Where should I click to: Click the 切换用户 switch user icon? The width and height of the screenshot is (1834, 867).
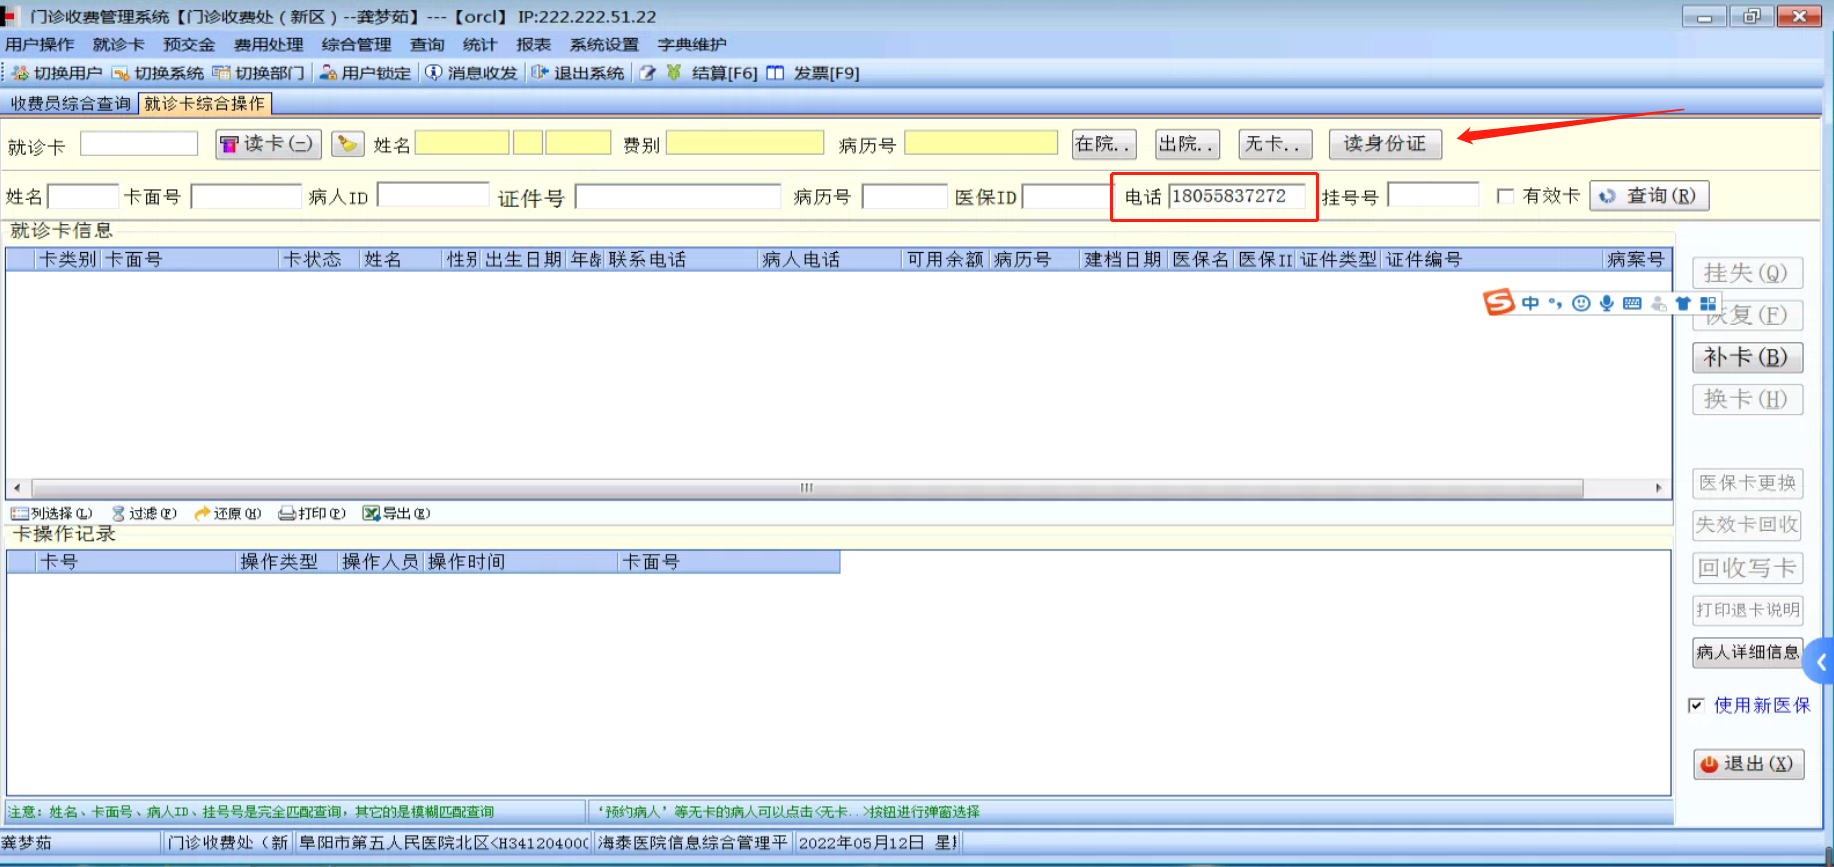20,73
